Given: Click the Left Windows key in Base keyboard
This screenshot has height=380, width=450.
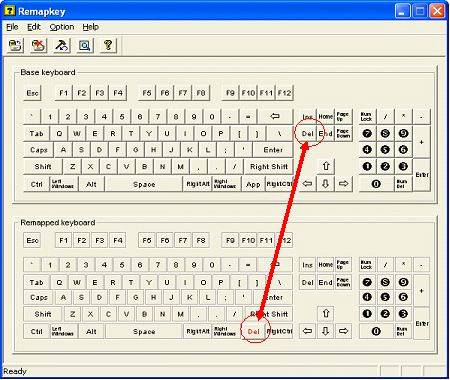Looking at the screenshot, I should click(63, 184).
